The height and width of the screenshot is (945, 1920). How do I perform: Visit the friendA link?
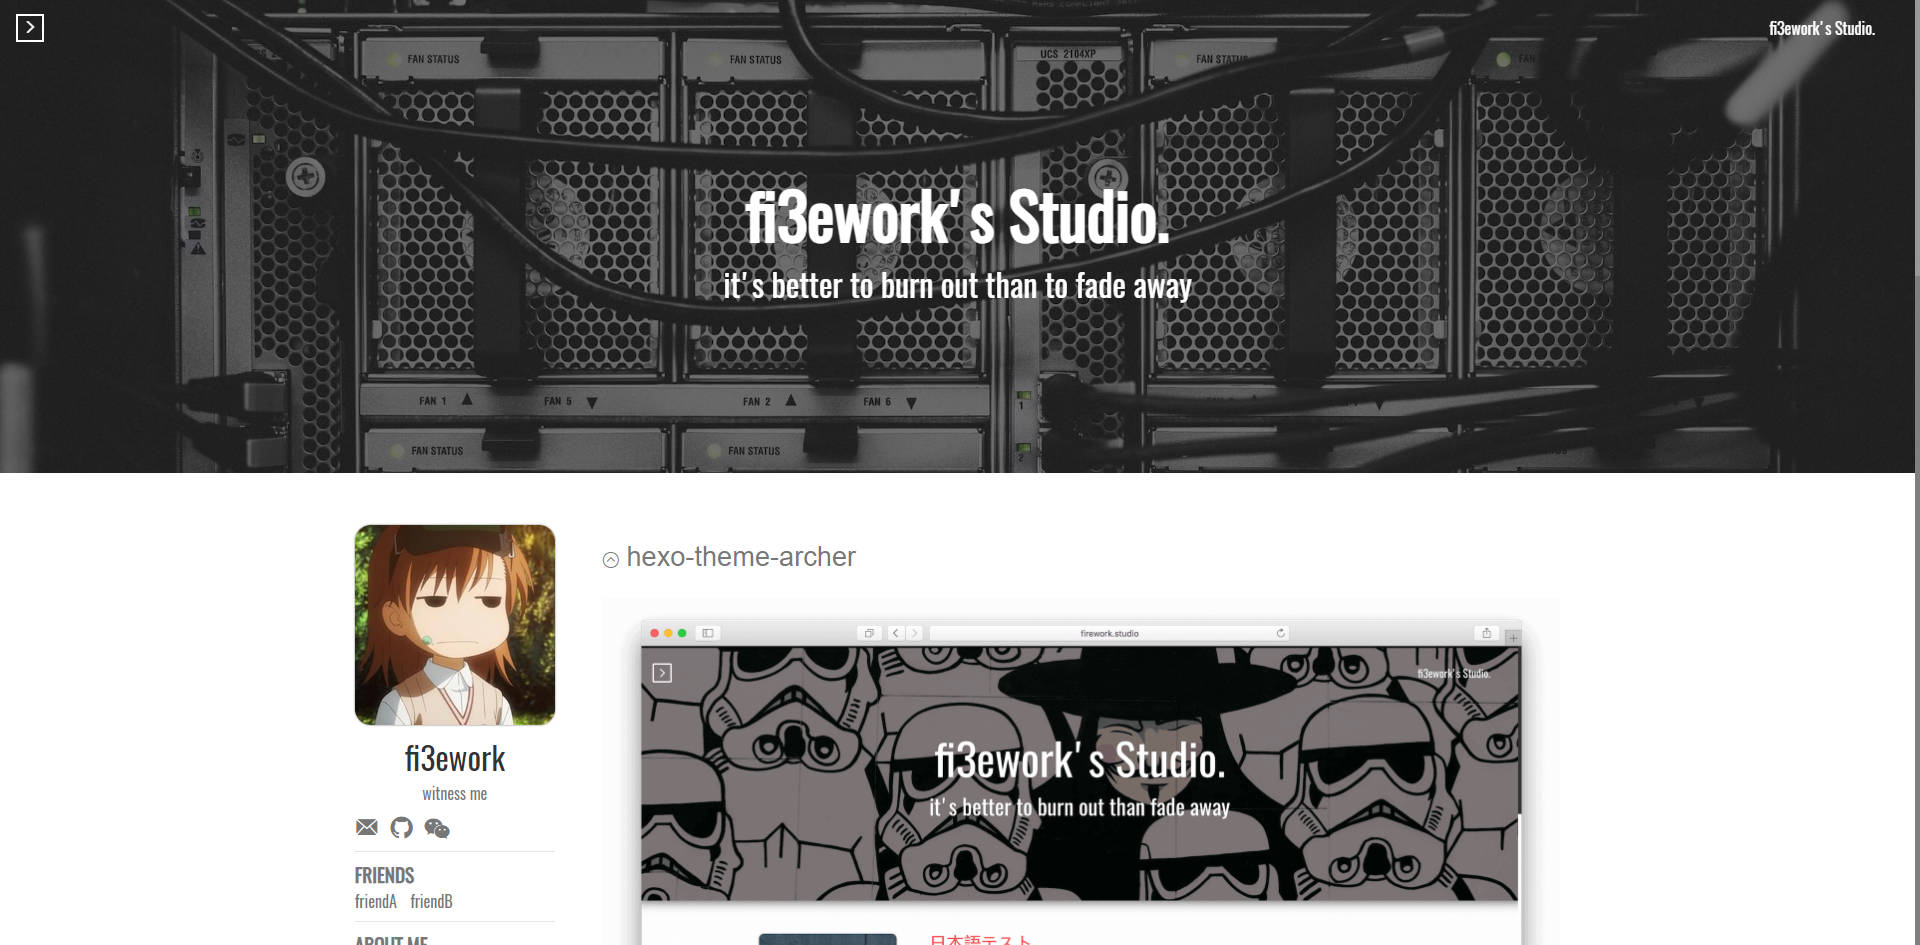pos(375,901)
